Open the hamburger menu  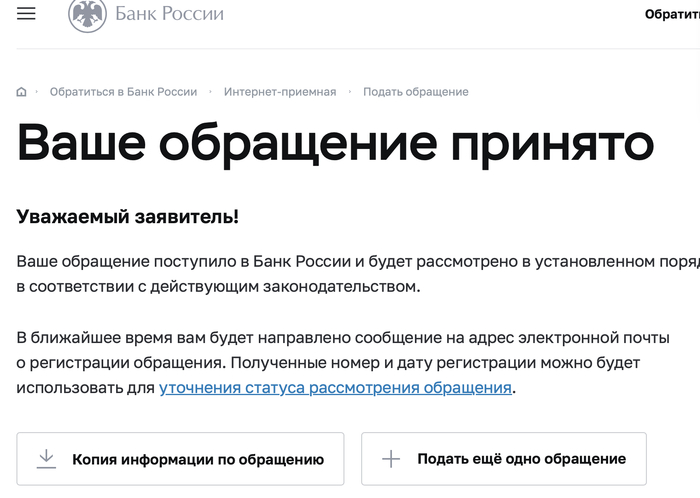click(x=26, y=13)
